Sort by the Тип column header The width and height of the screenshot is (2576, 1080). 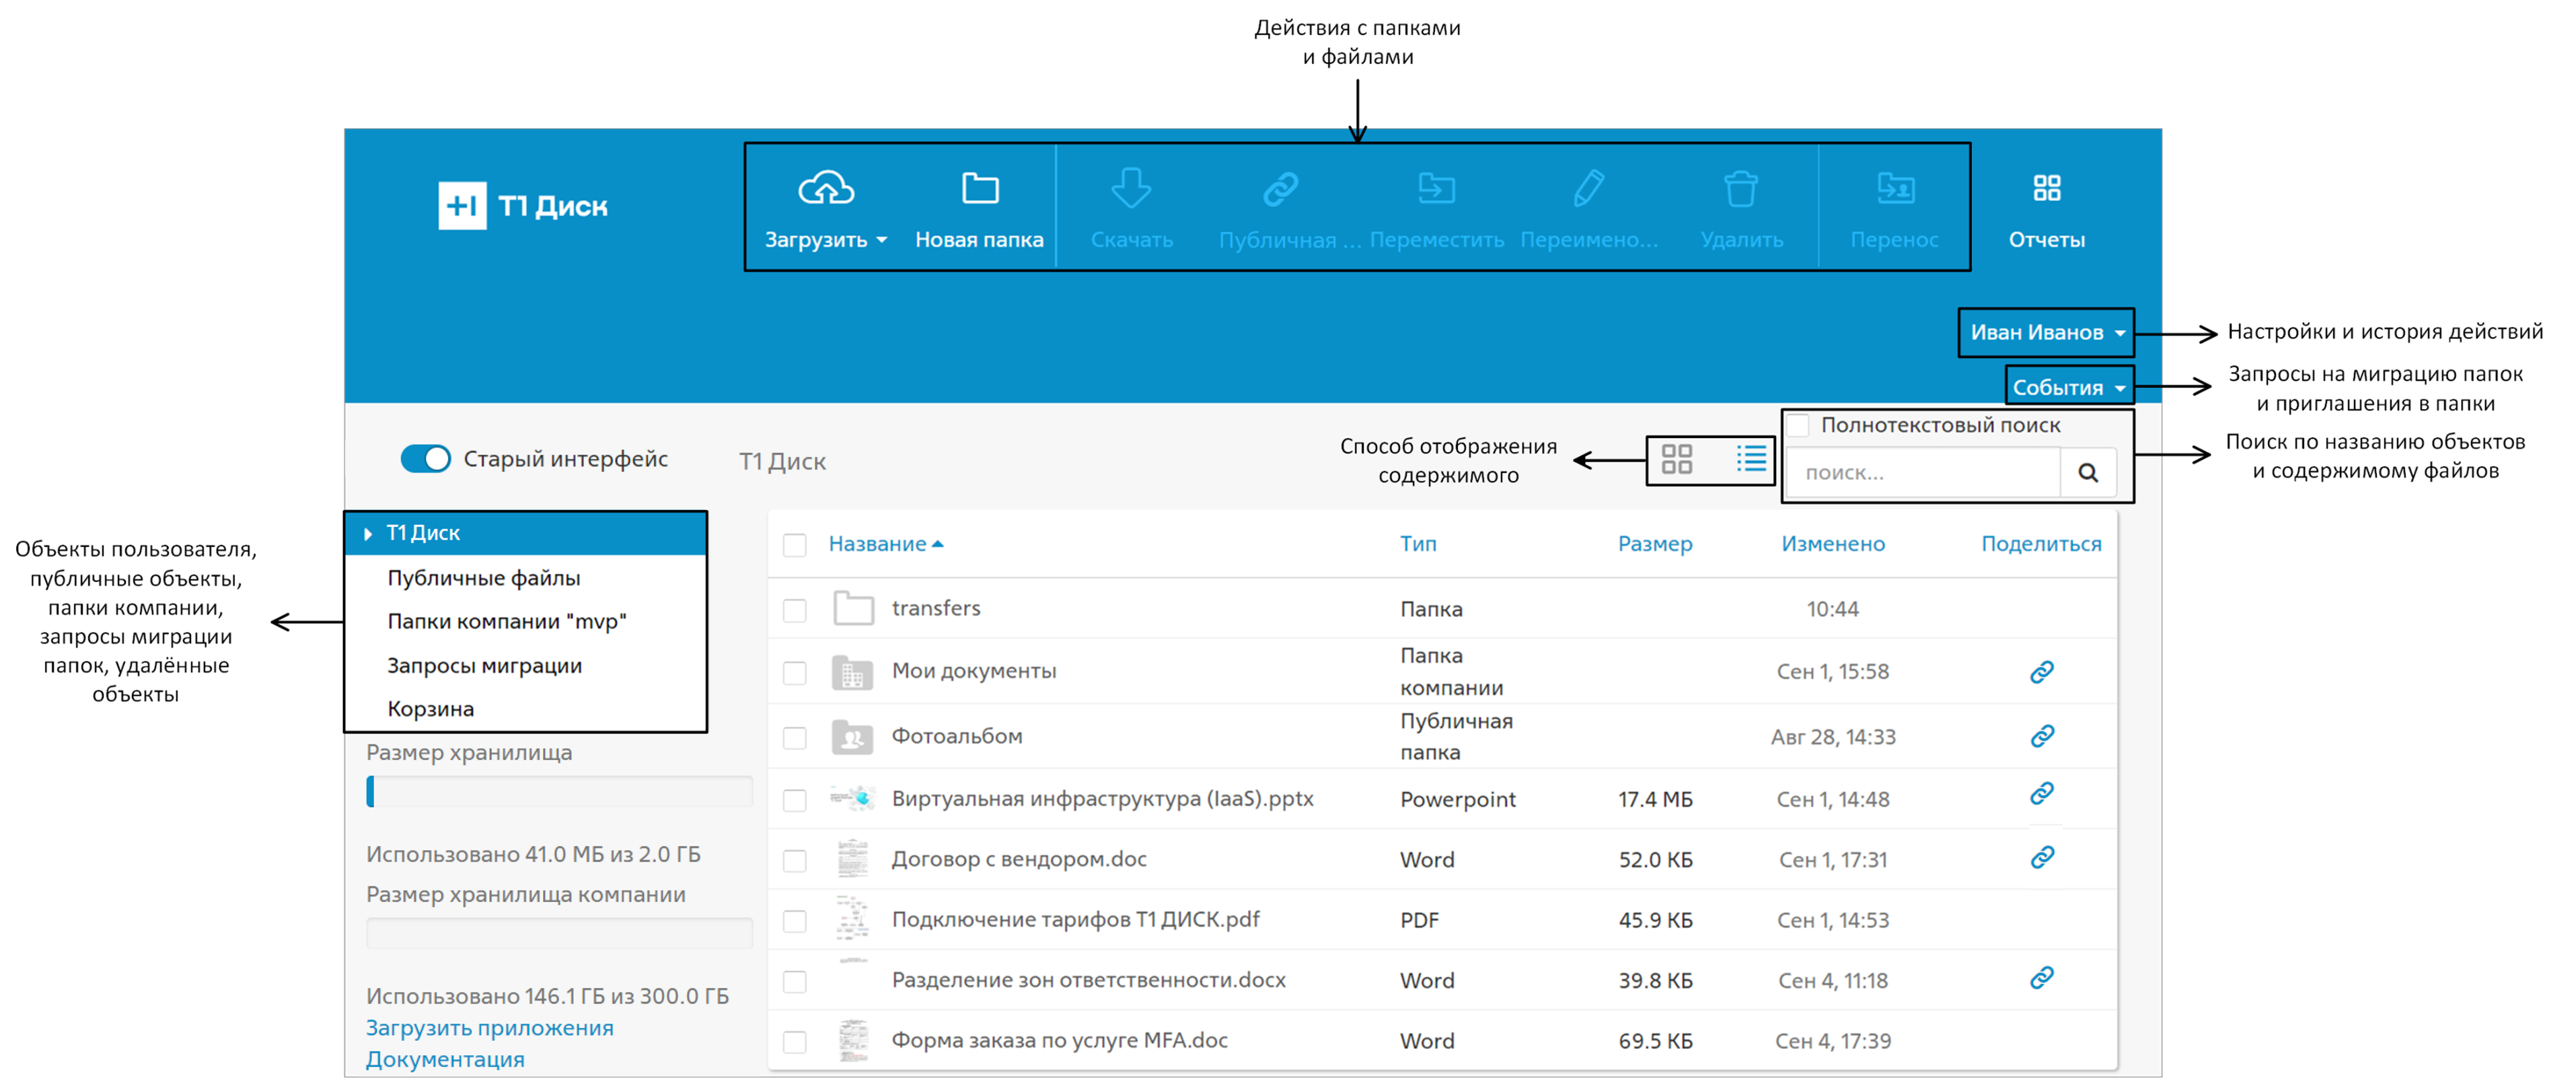click(x=1418, y=544)
